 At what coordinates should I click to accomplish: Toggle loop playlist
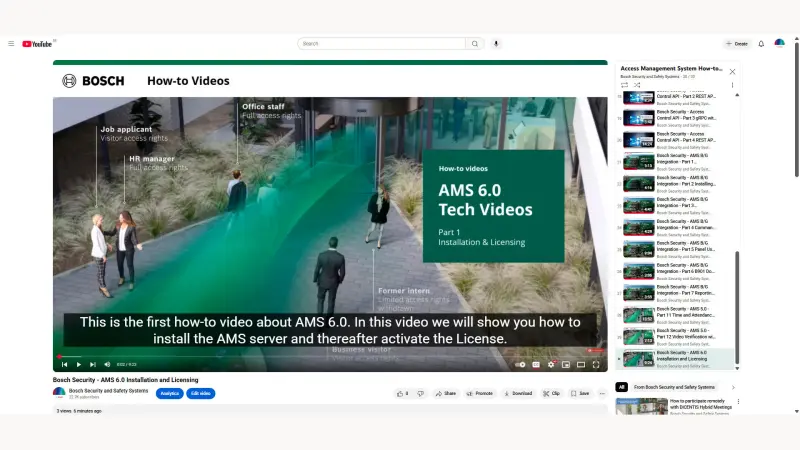tap(624, 85)
